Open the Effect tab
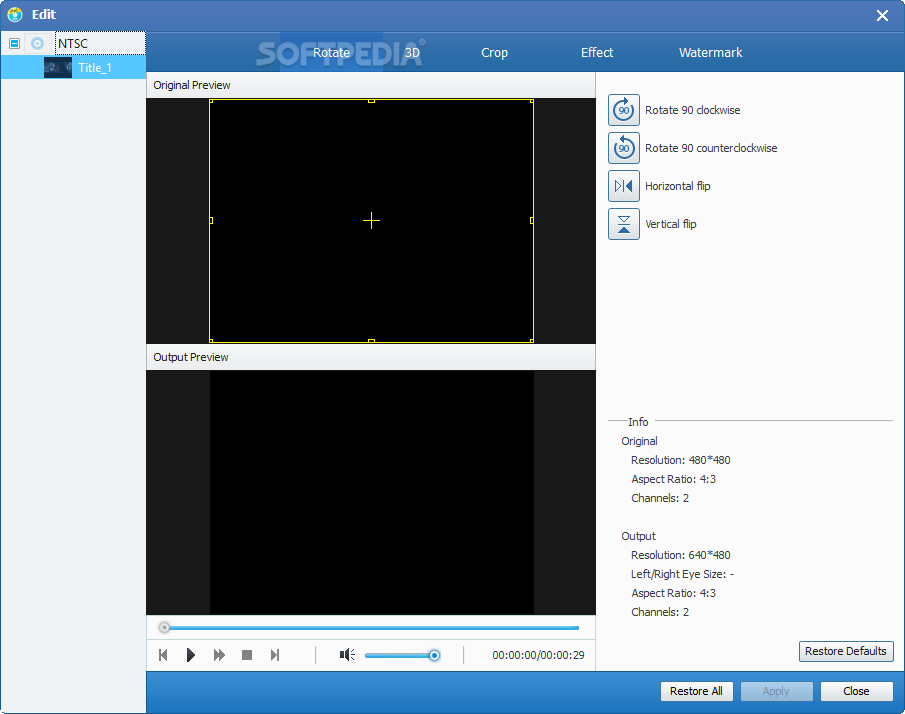This screenshot has height=714, width=905. 597,53
